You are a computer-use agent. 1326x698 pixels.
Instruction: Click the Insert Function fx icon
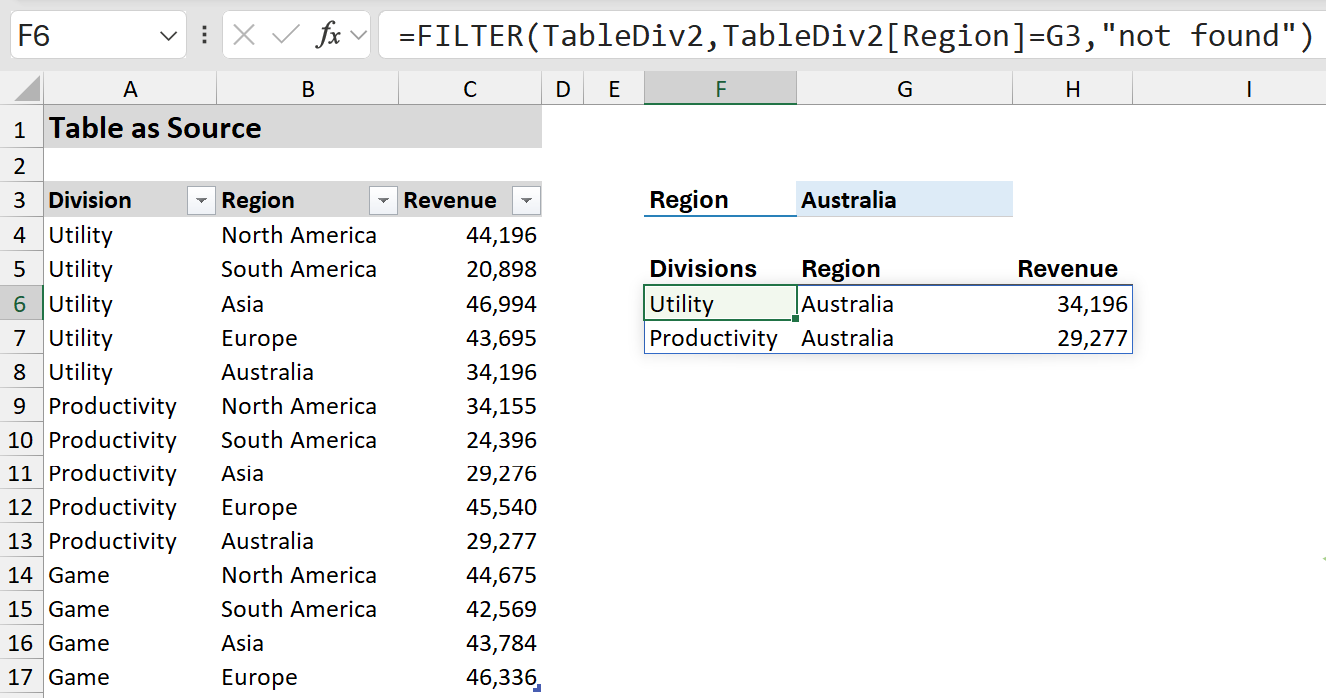click(x=328, y=36)
